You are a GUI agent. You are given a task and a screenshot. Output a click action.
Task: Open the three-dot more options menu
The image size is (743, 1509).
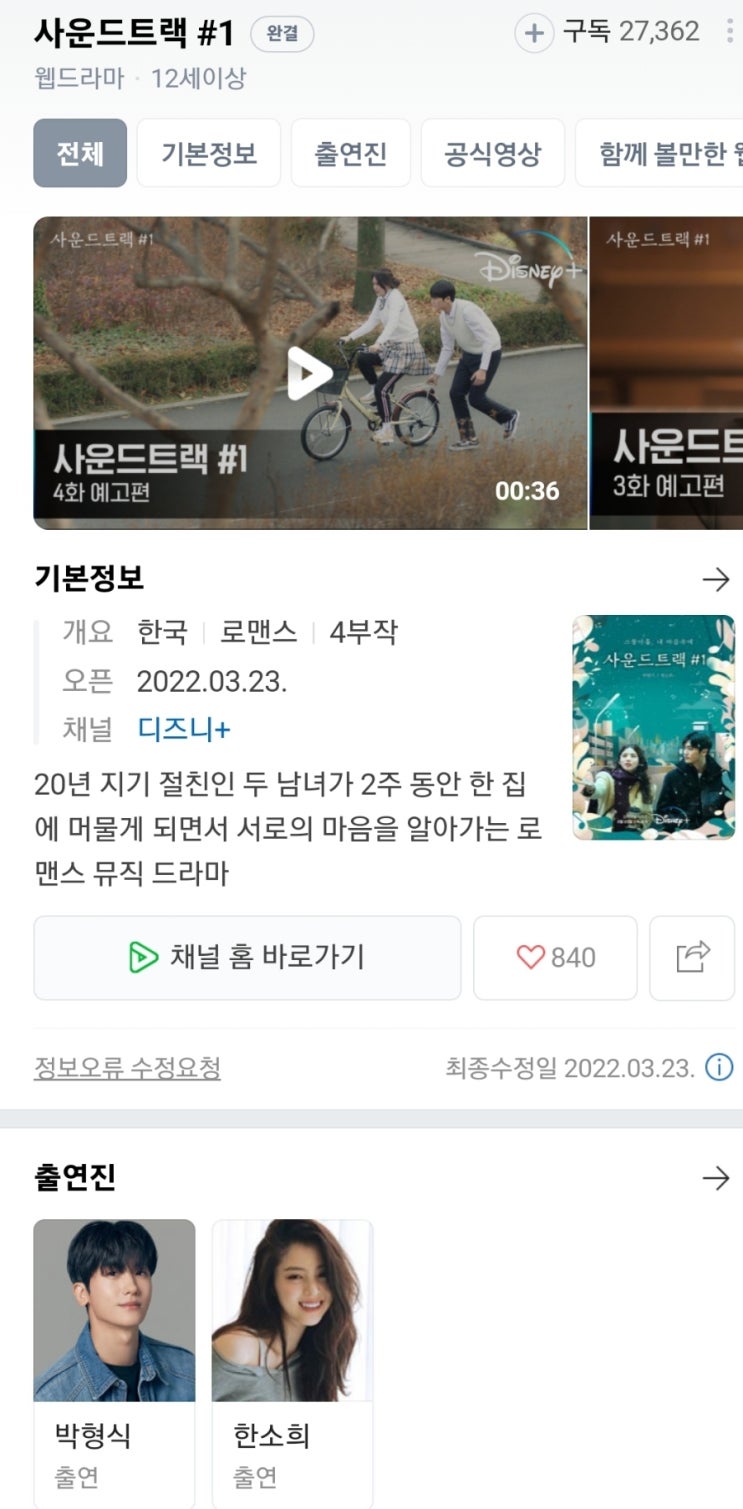pyautogui.click(x=731, y=32)
